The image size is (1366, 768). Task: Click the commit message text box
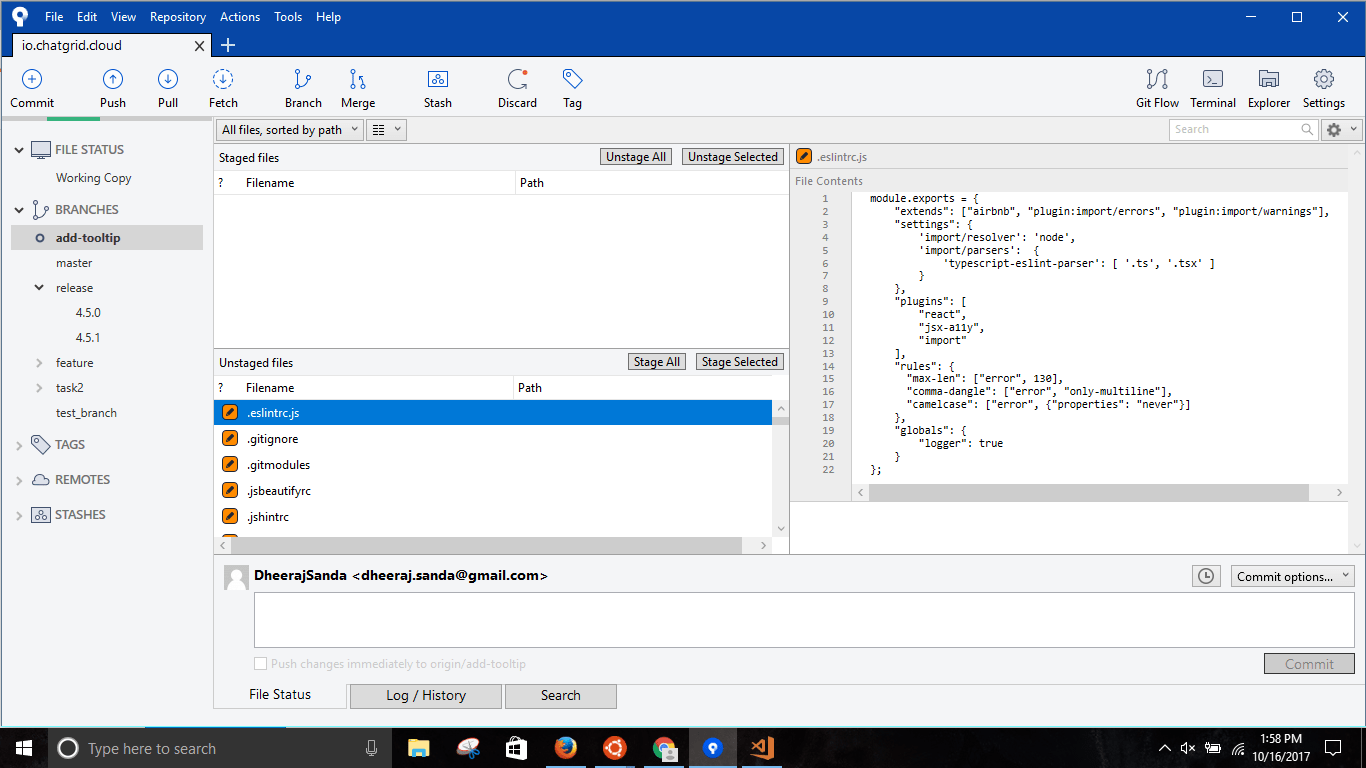804,620
